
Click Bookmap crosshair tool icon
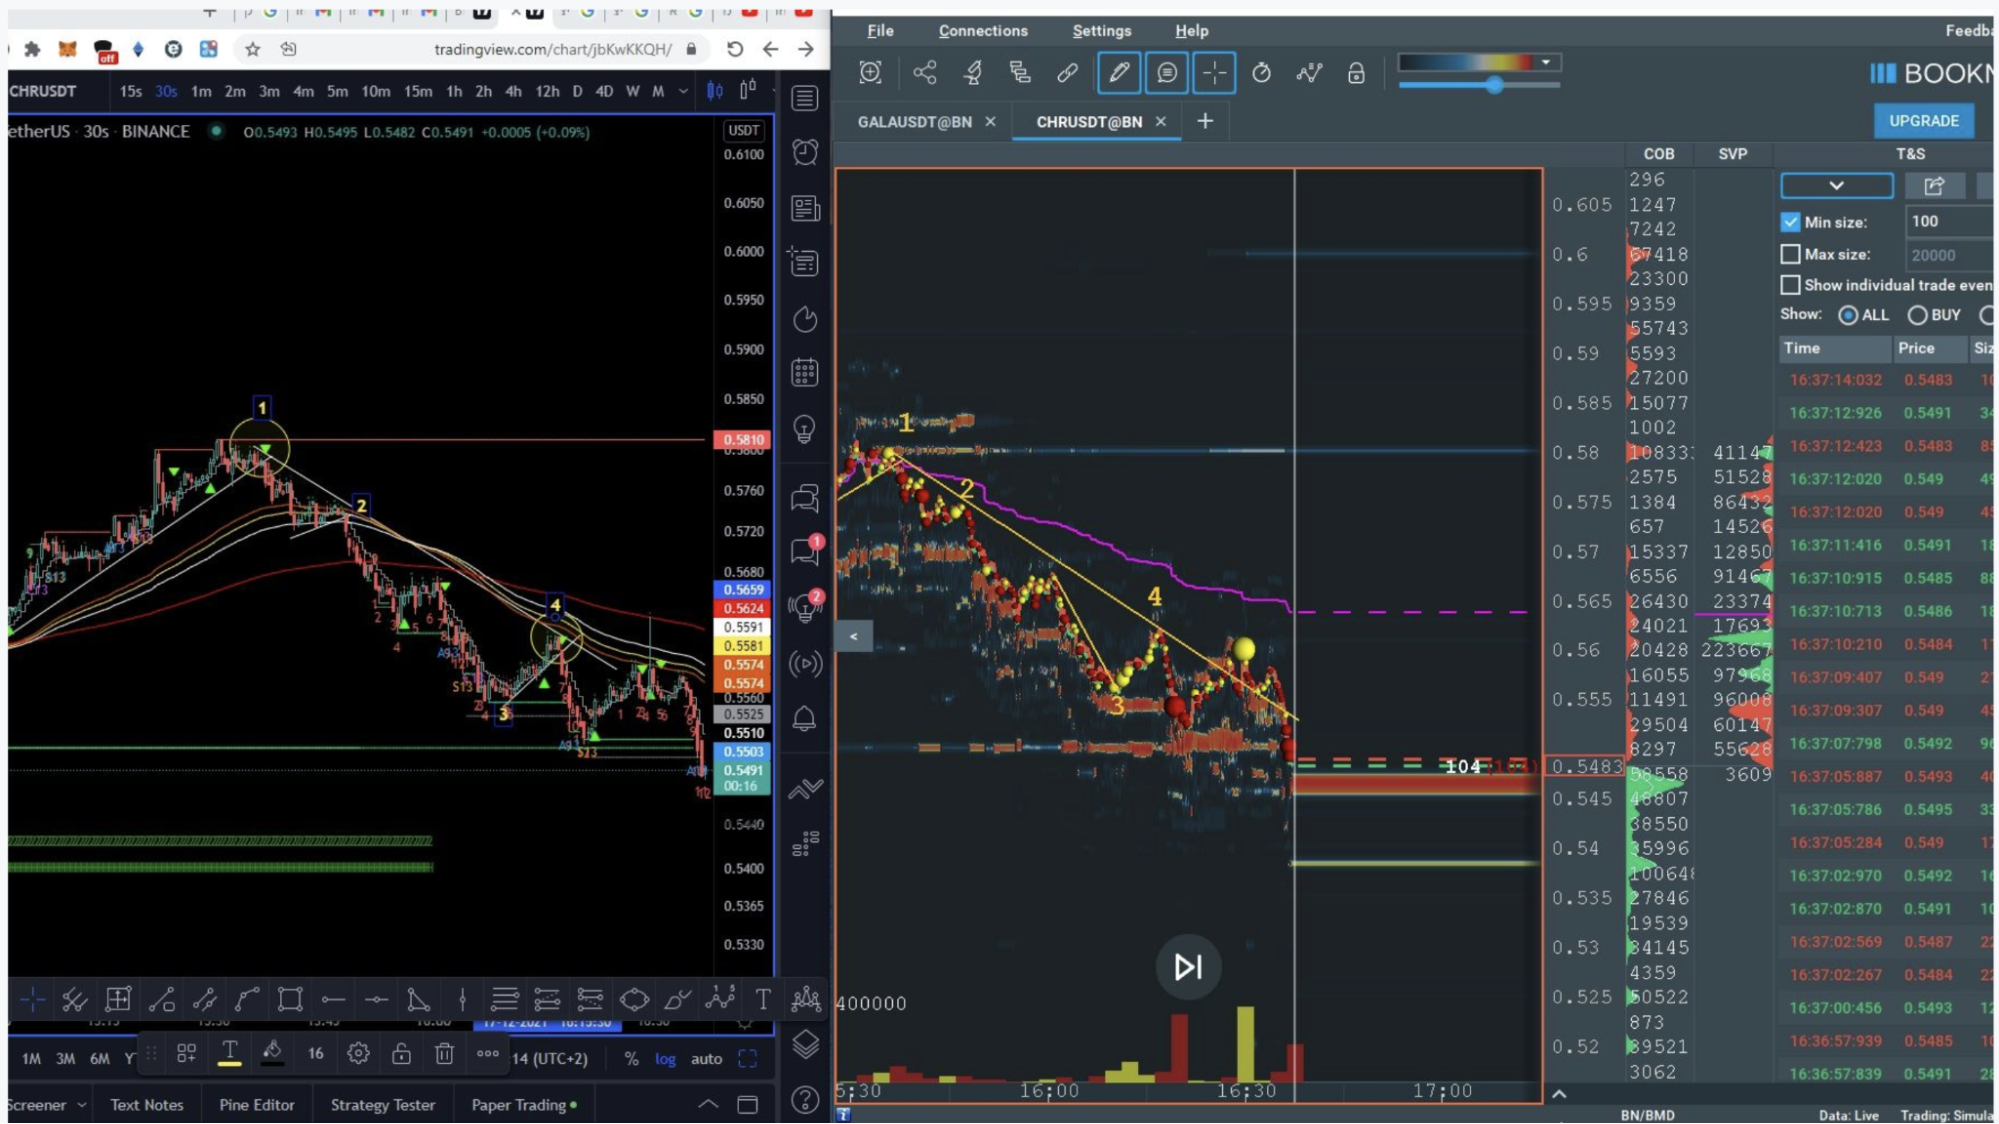coord(1214,73)
